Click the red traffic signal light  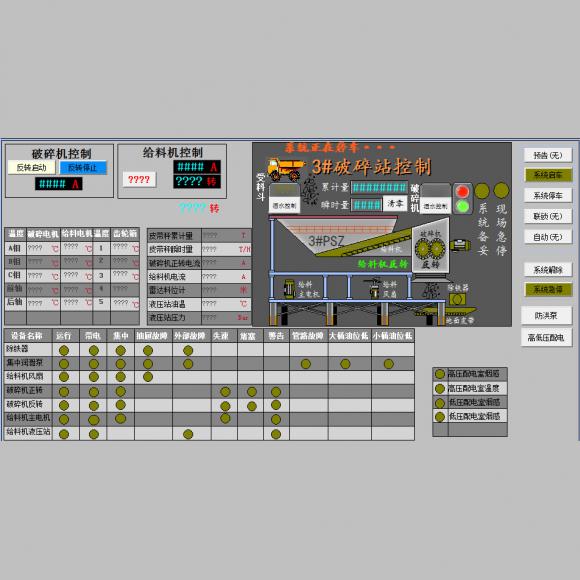click(462, 192)
